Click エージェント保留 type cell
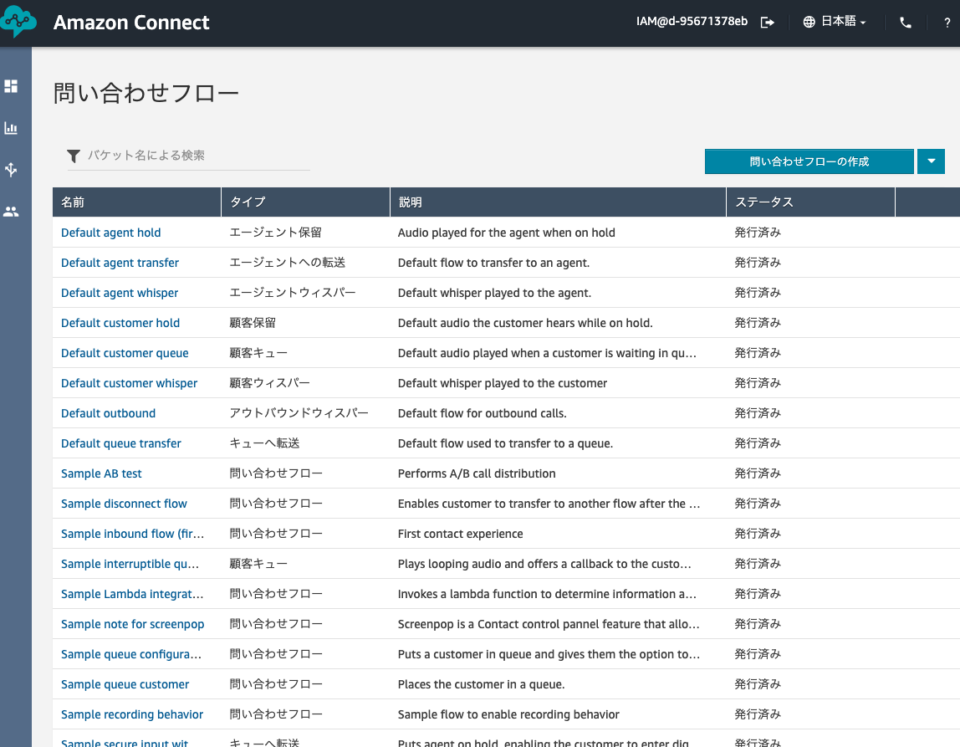Image resolution: width=960 pixels, height=747 pixels. [276, 233]
